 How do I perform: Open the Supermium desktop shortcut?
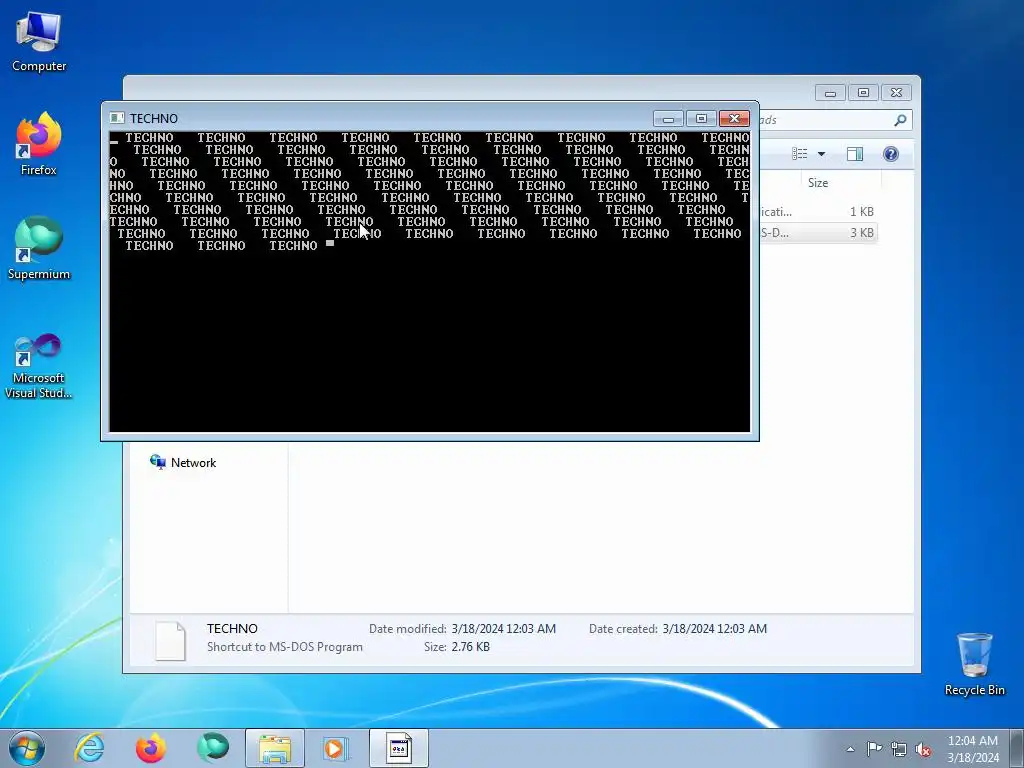pos(39,248)
